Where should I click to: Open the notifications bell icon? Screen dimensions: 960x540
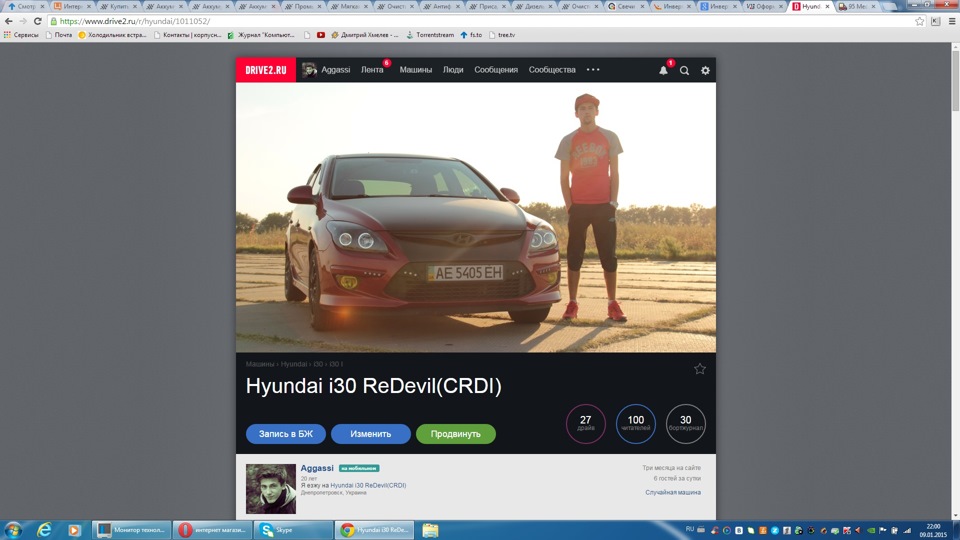[x=663, y=70]
